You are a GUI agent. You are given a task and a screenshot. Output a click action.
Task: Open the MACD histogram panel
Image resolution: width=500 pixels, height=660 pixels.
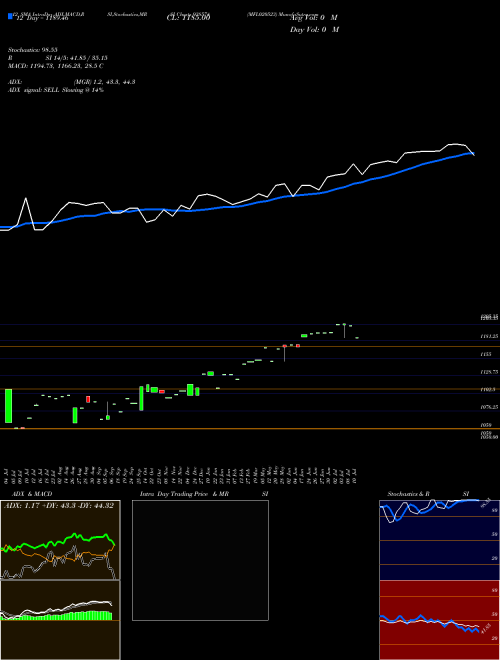coord(60,620)
